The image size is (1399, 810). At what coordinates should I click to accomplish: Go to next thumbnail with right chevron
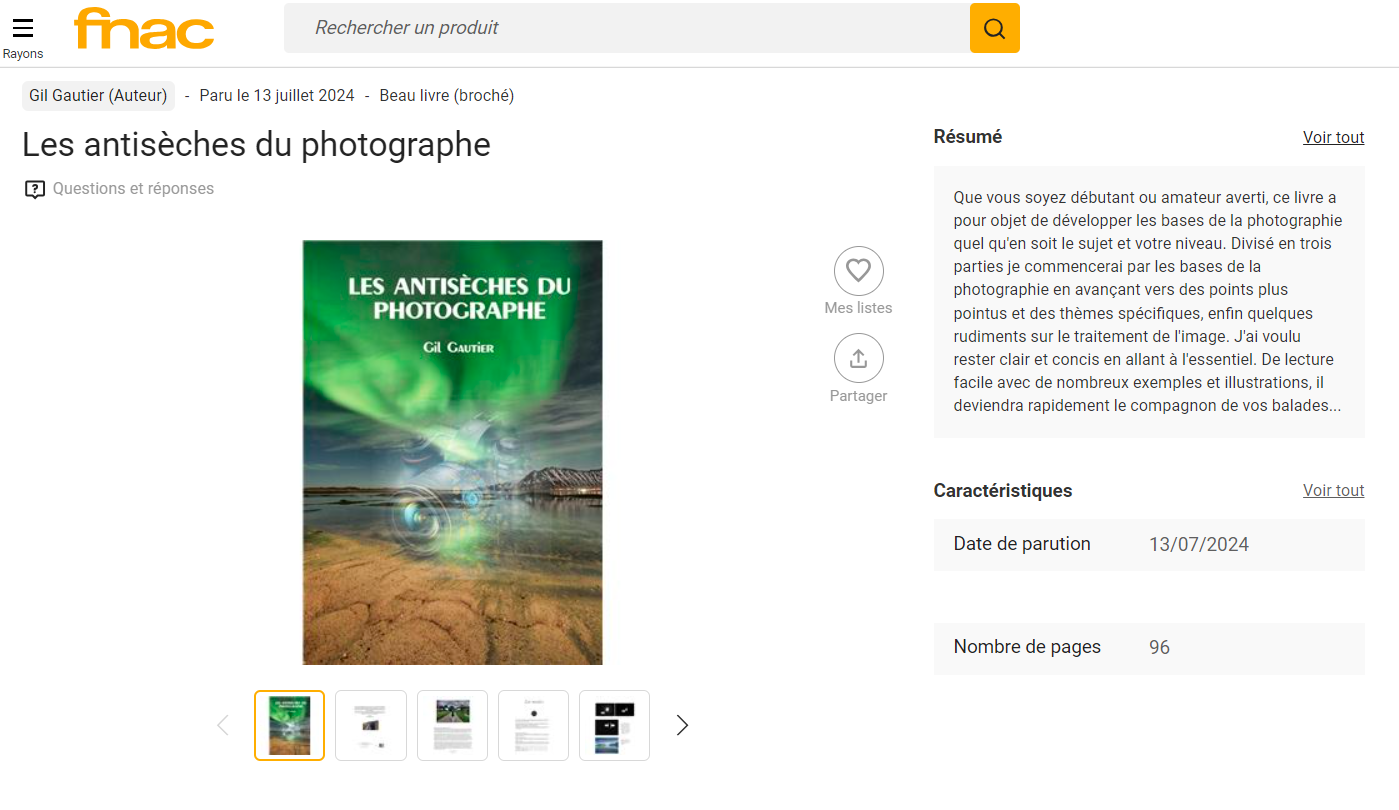682,725
